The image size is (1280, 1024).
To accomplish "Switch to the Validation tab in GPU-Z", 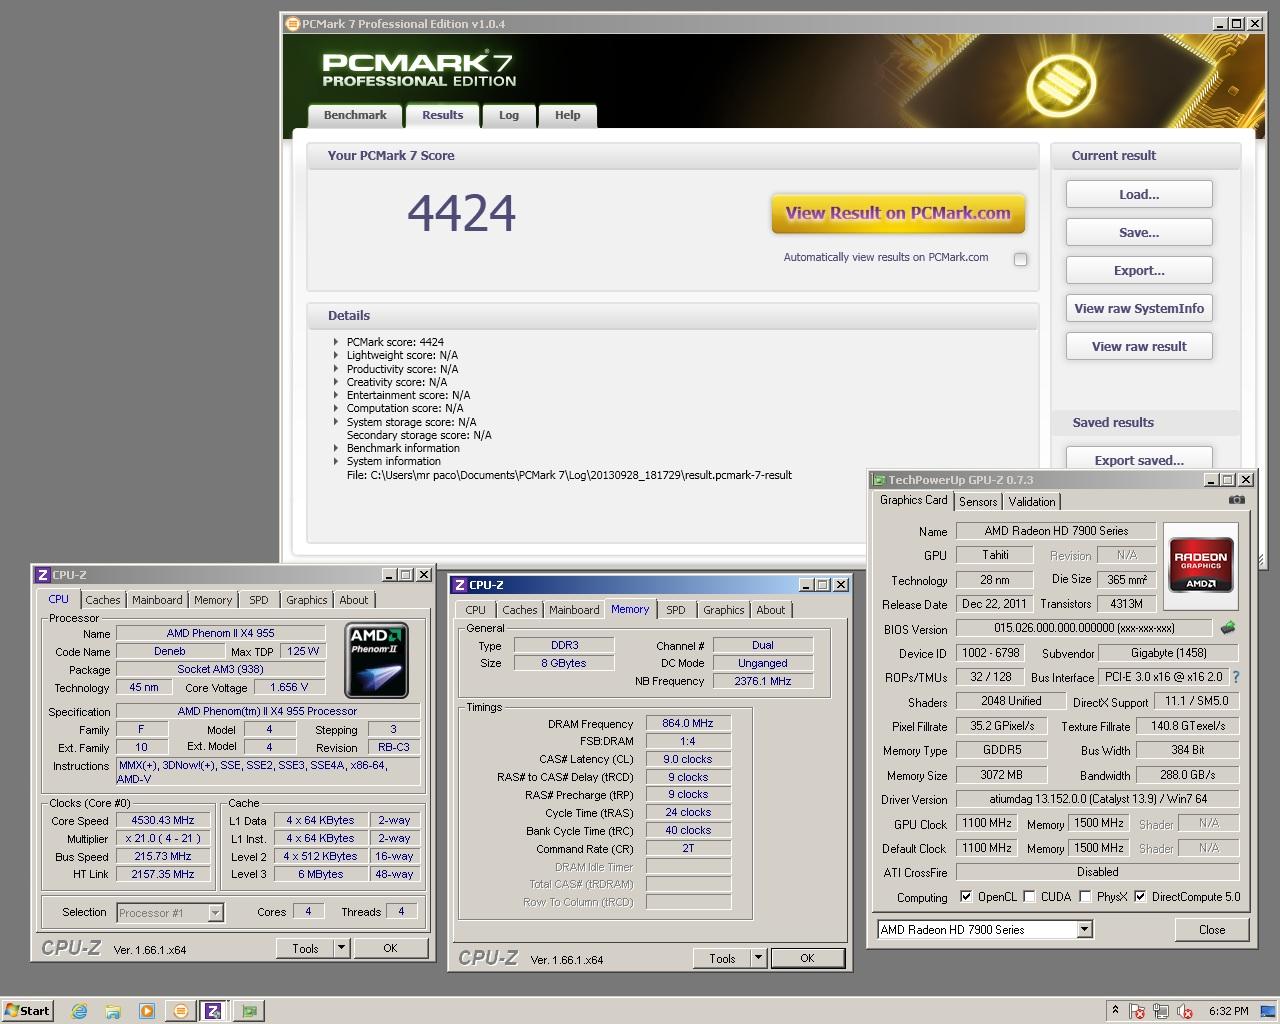I will [1032, 502].
